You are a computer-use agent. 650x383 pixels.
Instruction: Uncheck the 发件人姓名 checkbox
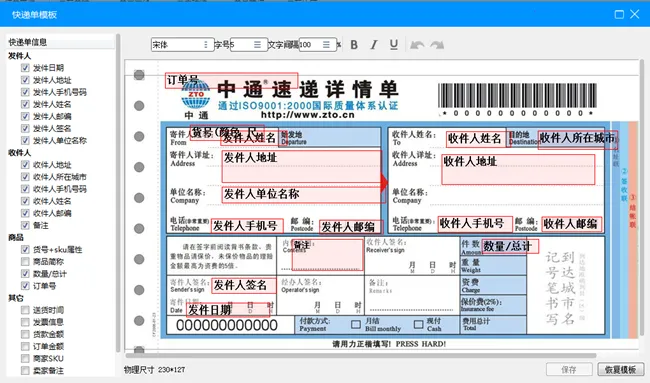click(25, 104)
